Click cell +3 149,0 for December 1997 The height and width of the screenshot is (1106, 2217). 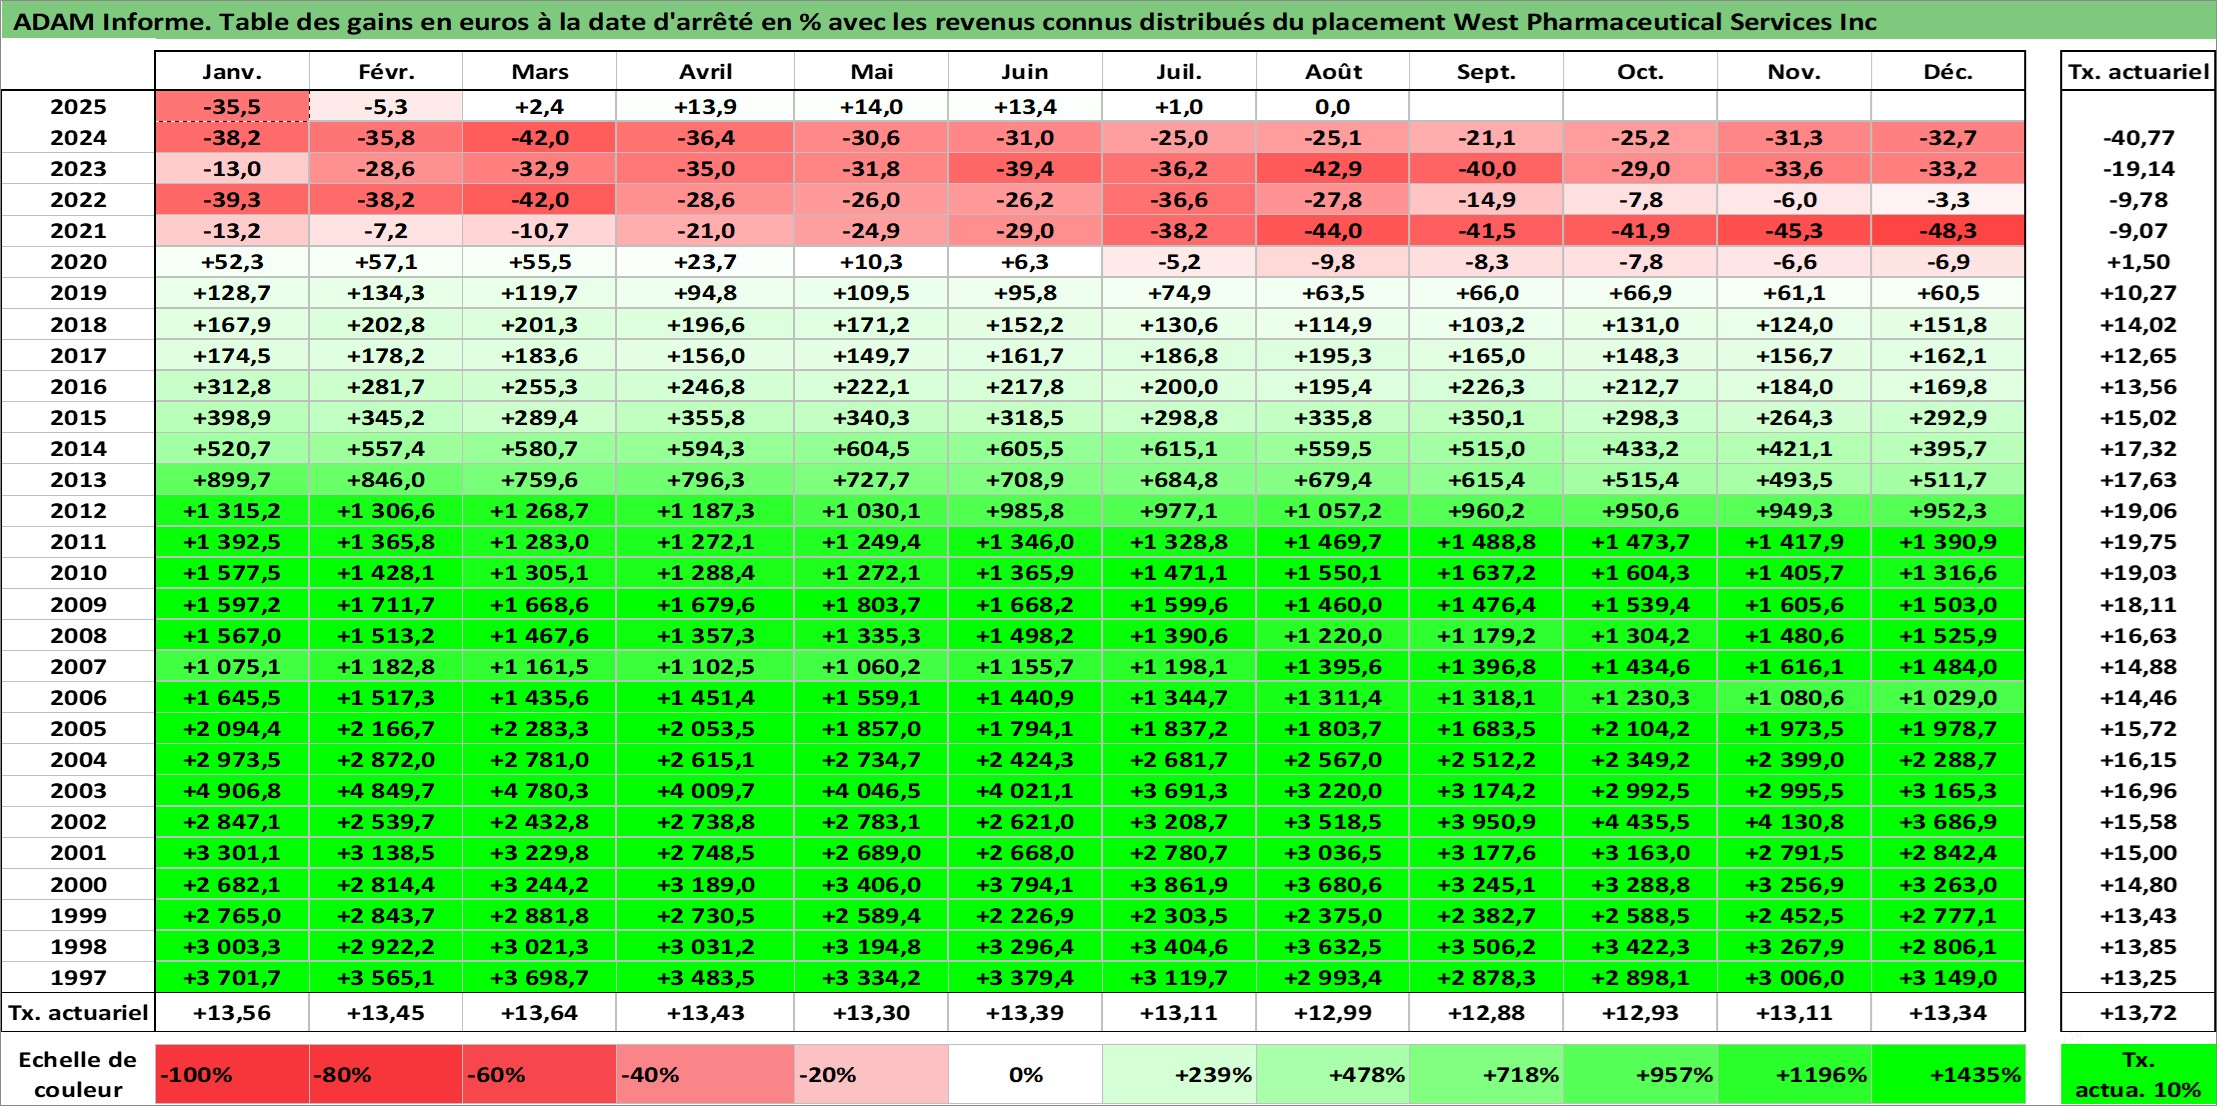[1948, 978]
